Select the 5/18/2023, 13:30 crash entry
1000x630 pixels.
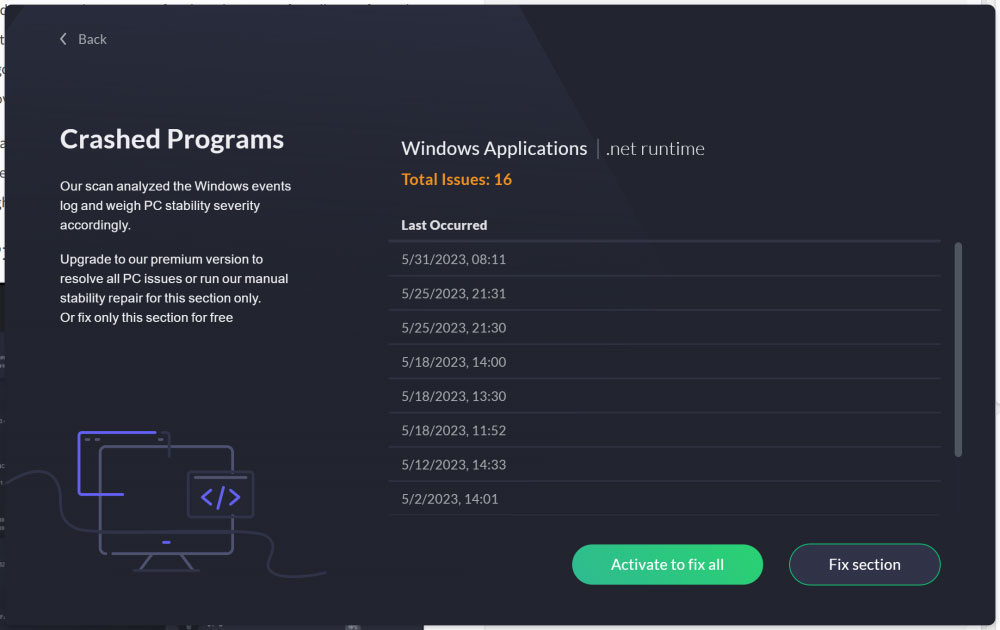(x=664, y=396)
